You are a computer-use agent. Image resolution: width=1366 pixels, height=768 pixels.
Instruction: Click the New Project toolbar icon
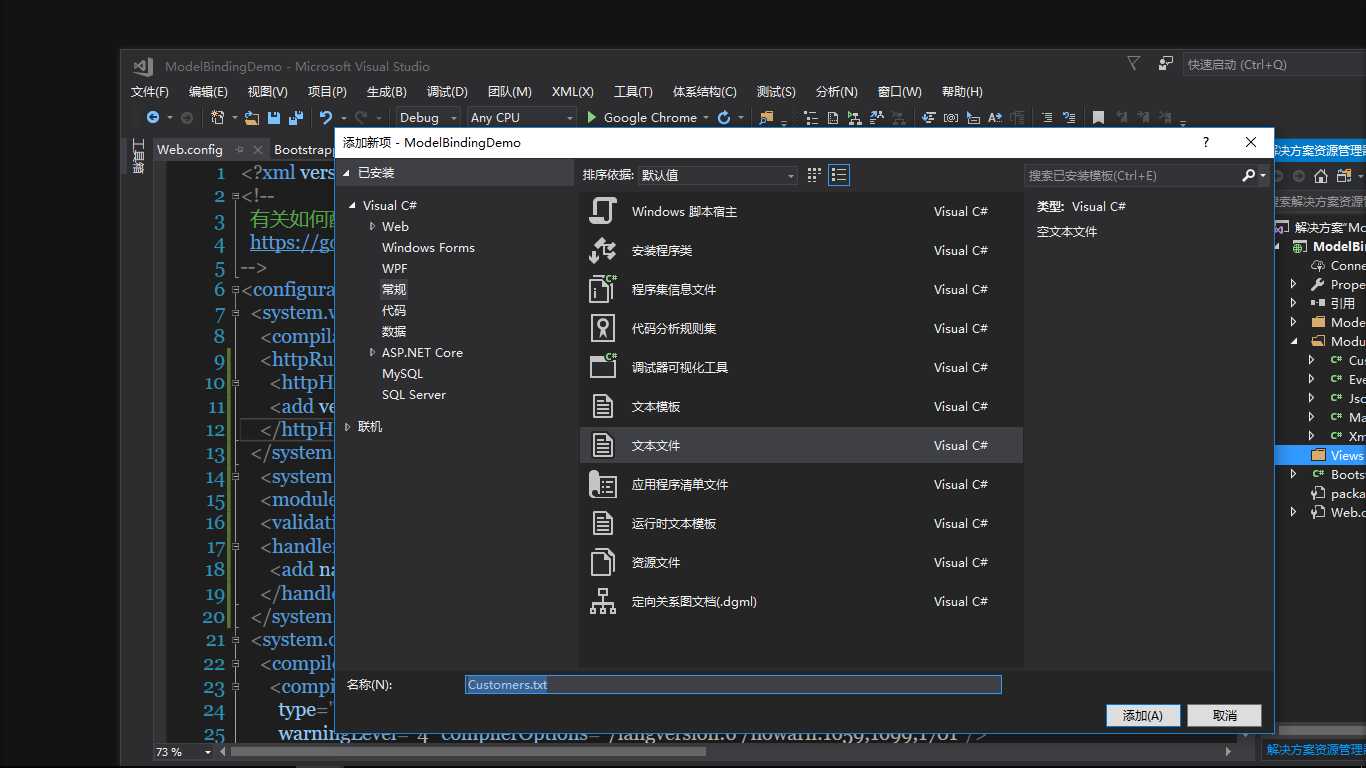(x=217, y=117)
